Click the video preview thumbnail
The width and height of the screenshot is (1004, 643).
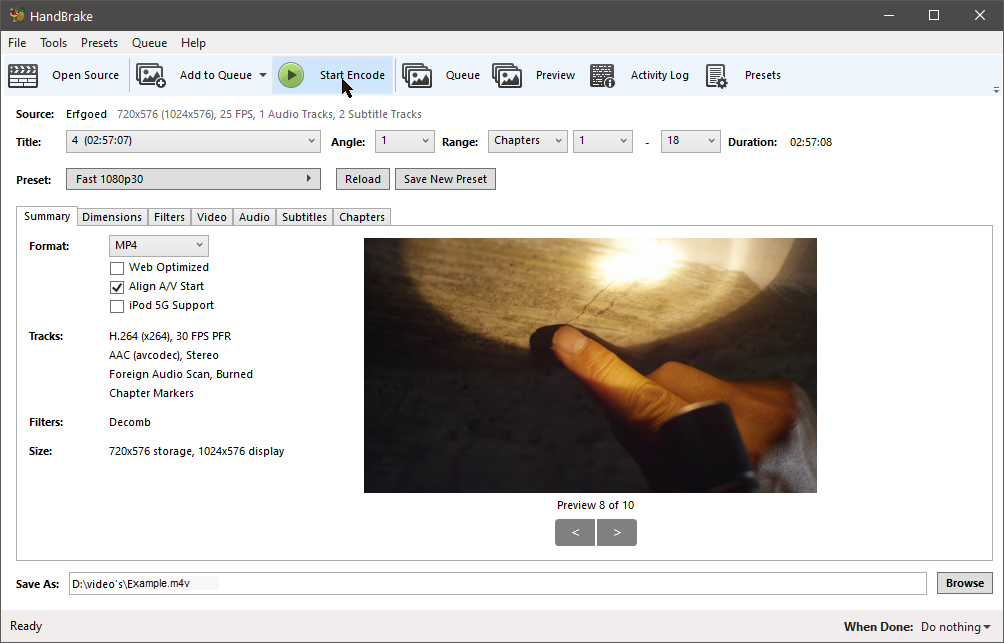click(x=590, y=366)
